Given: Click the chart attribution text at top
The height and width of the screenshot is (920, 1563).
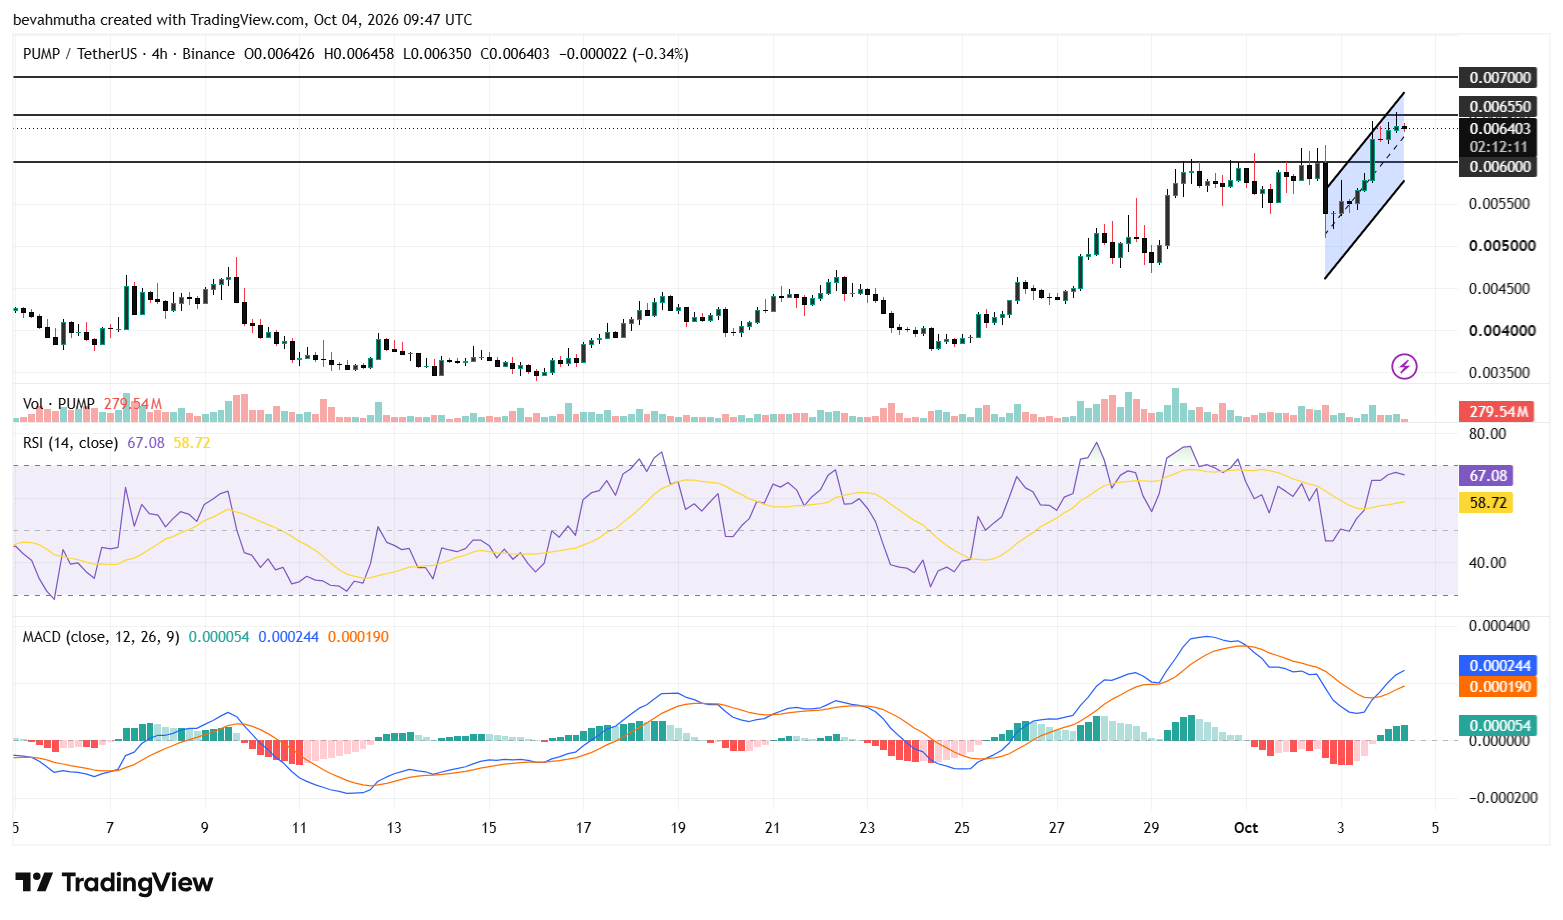Looking at the screenshot, I should tap(243, 20).
